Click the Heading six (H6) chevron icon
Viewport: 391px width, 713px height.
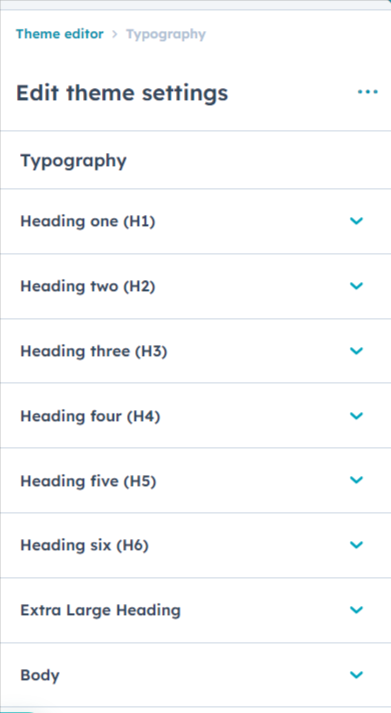(x=356, y=545)
